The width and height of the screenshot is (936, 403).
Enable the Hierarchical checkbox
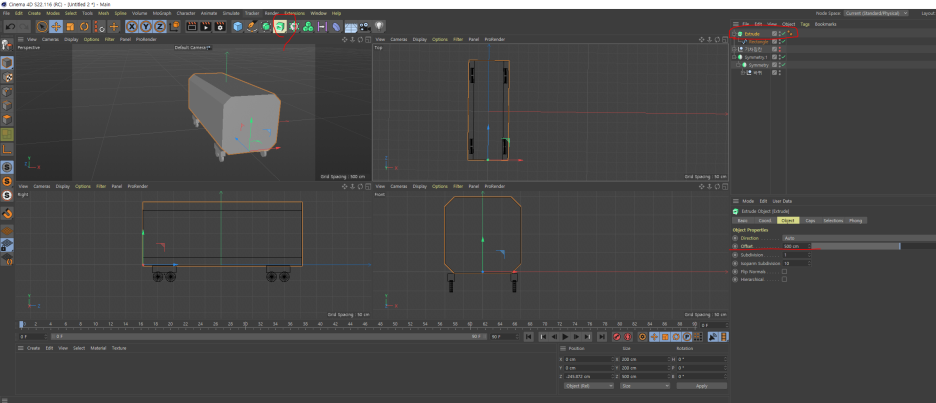point(784,279)
